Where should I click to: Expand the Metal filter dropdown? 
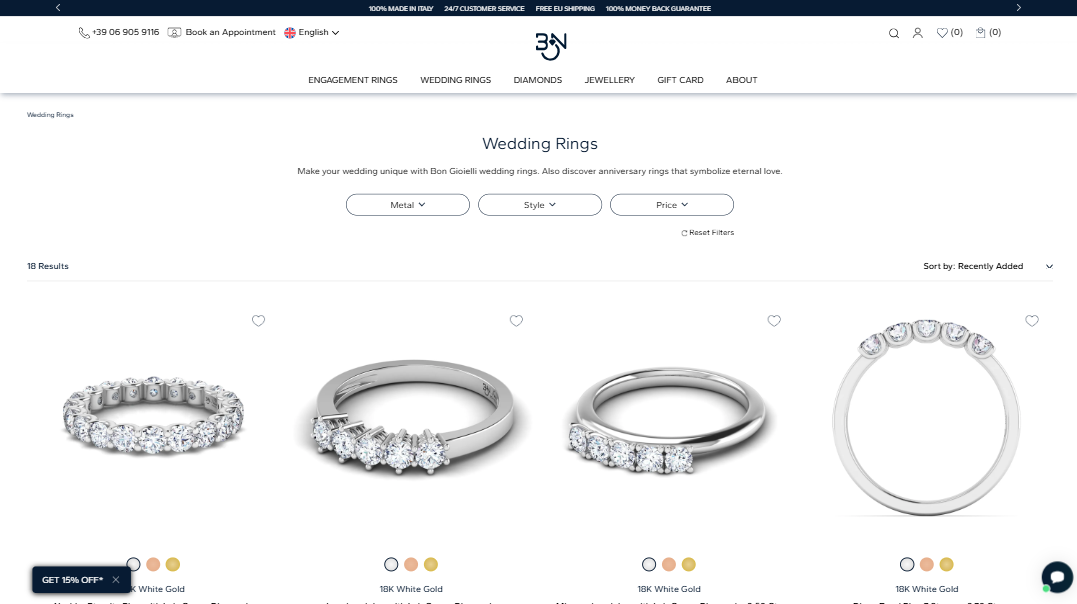coord(408,205)
